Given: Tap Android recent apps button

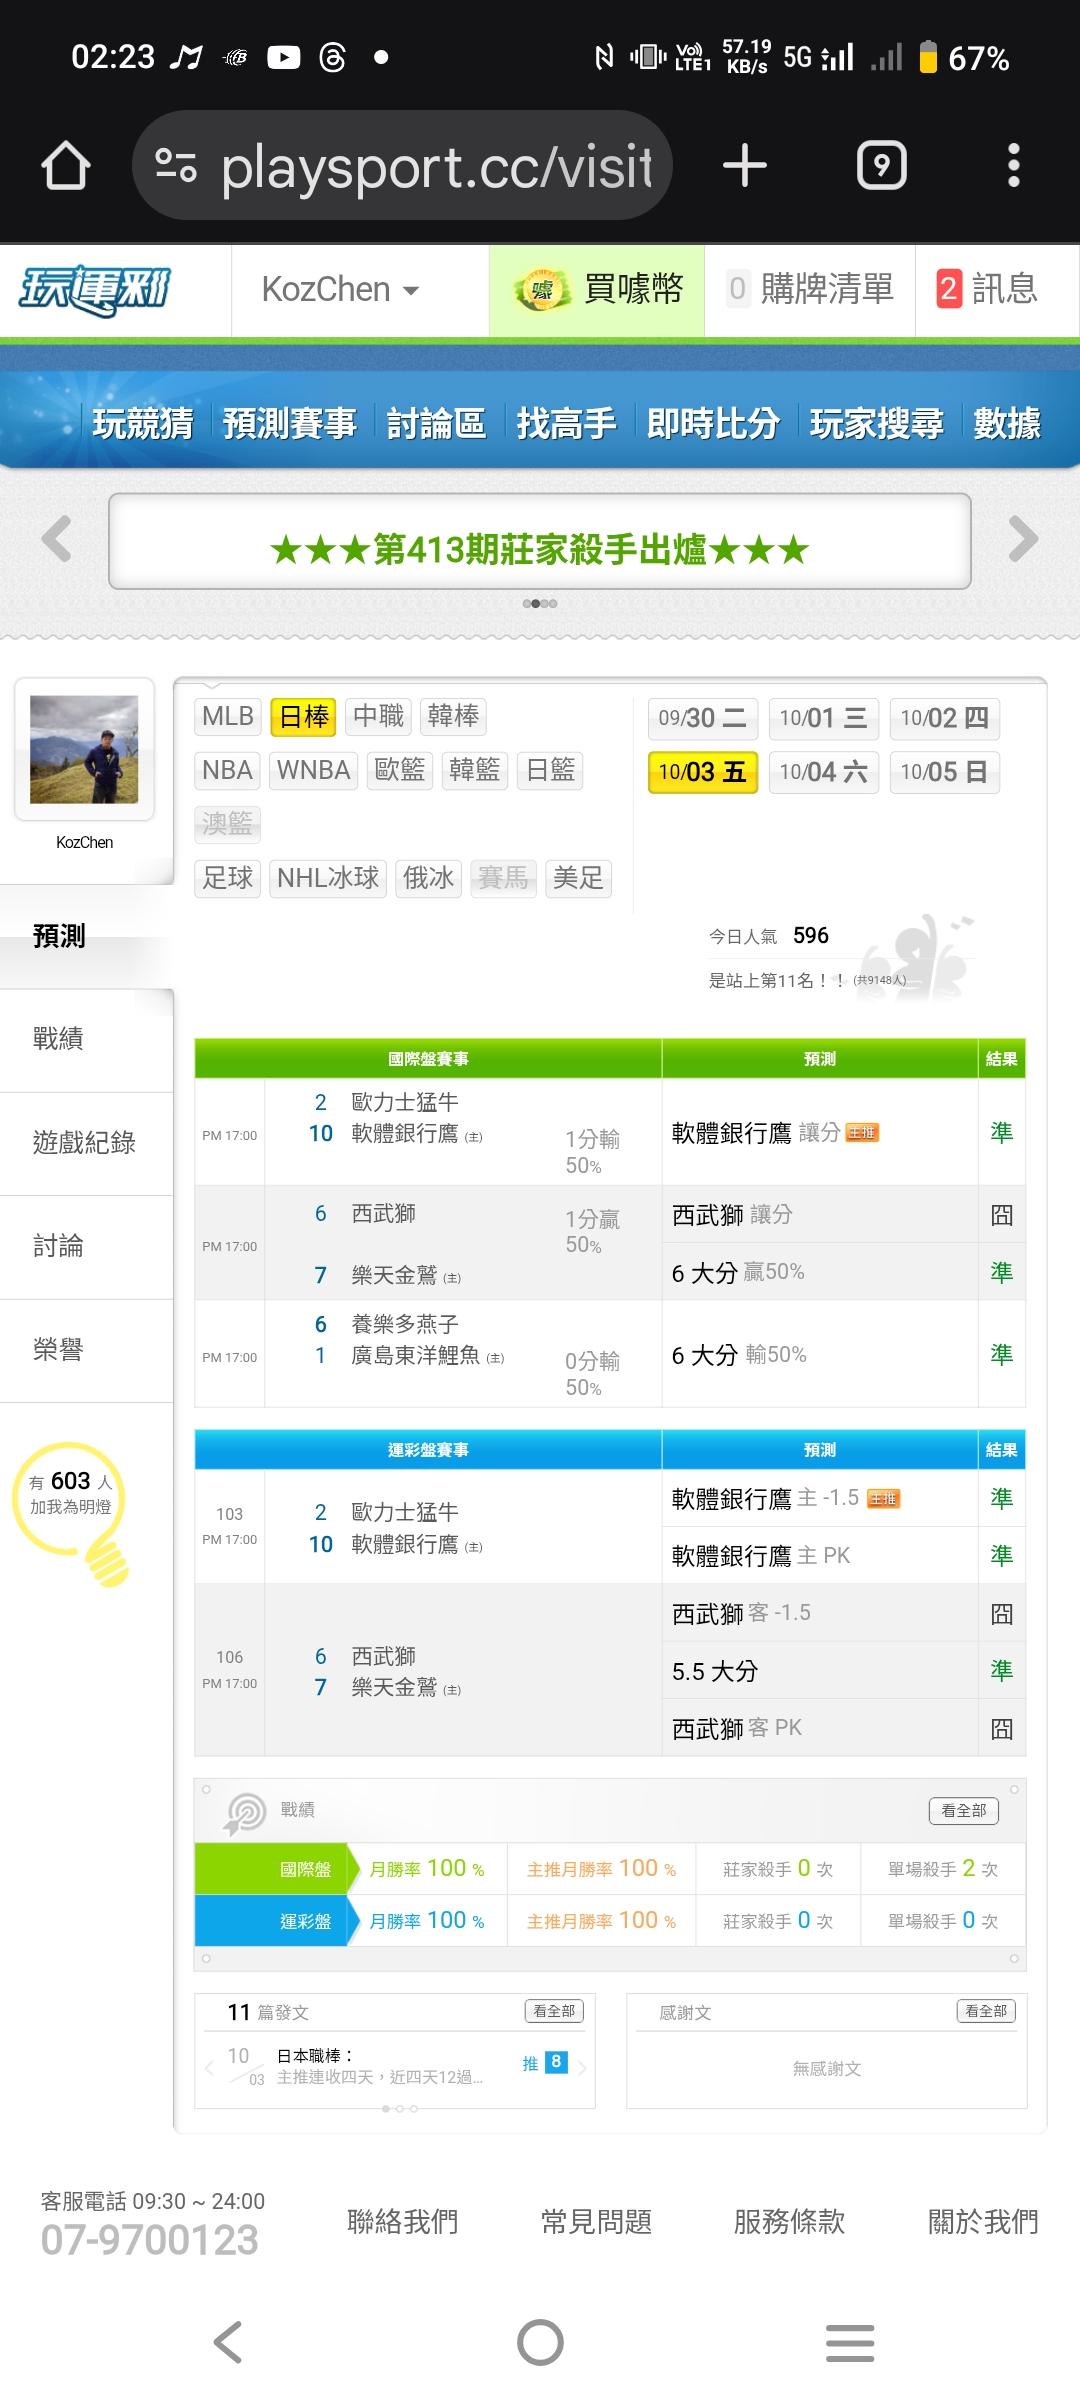Looking at the screenshot, I should coord(850,2343).
